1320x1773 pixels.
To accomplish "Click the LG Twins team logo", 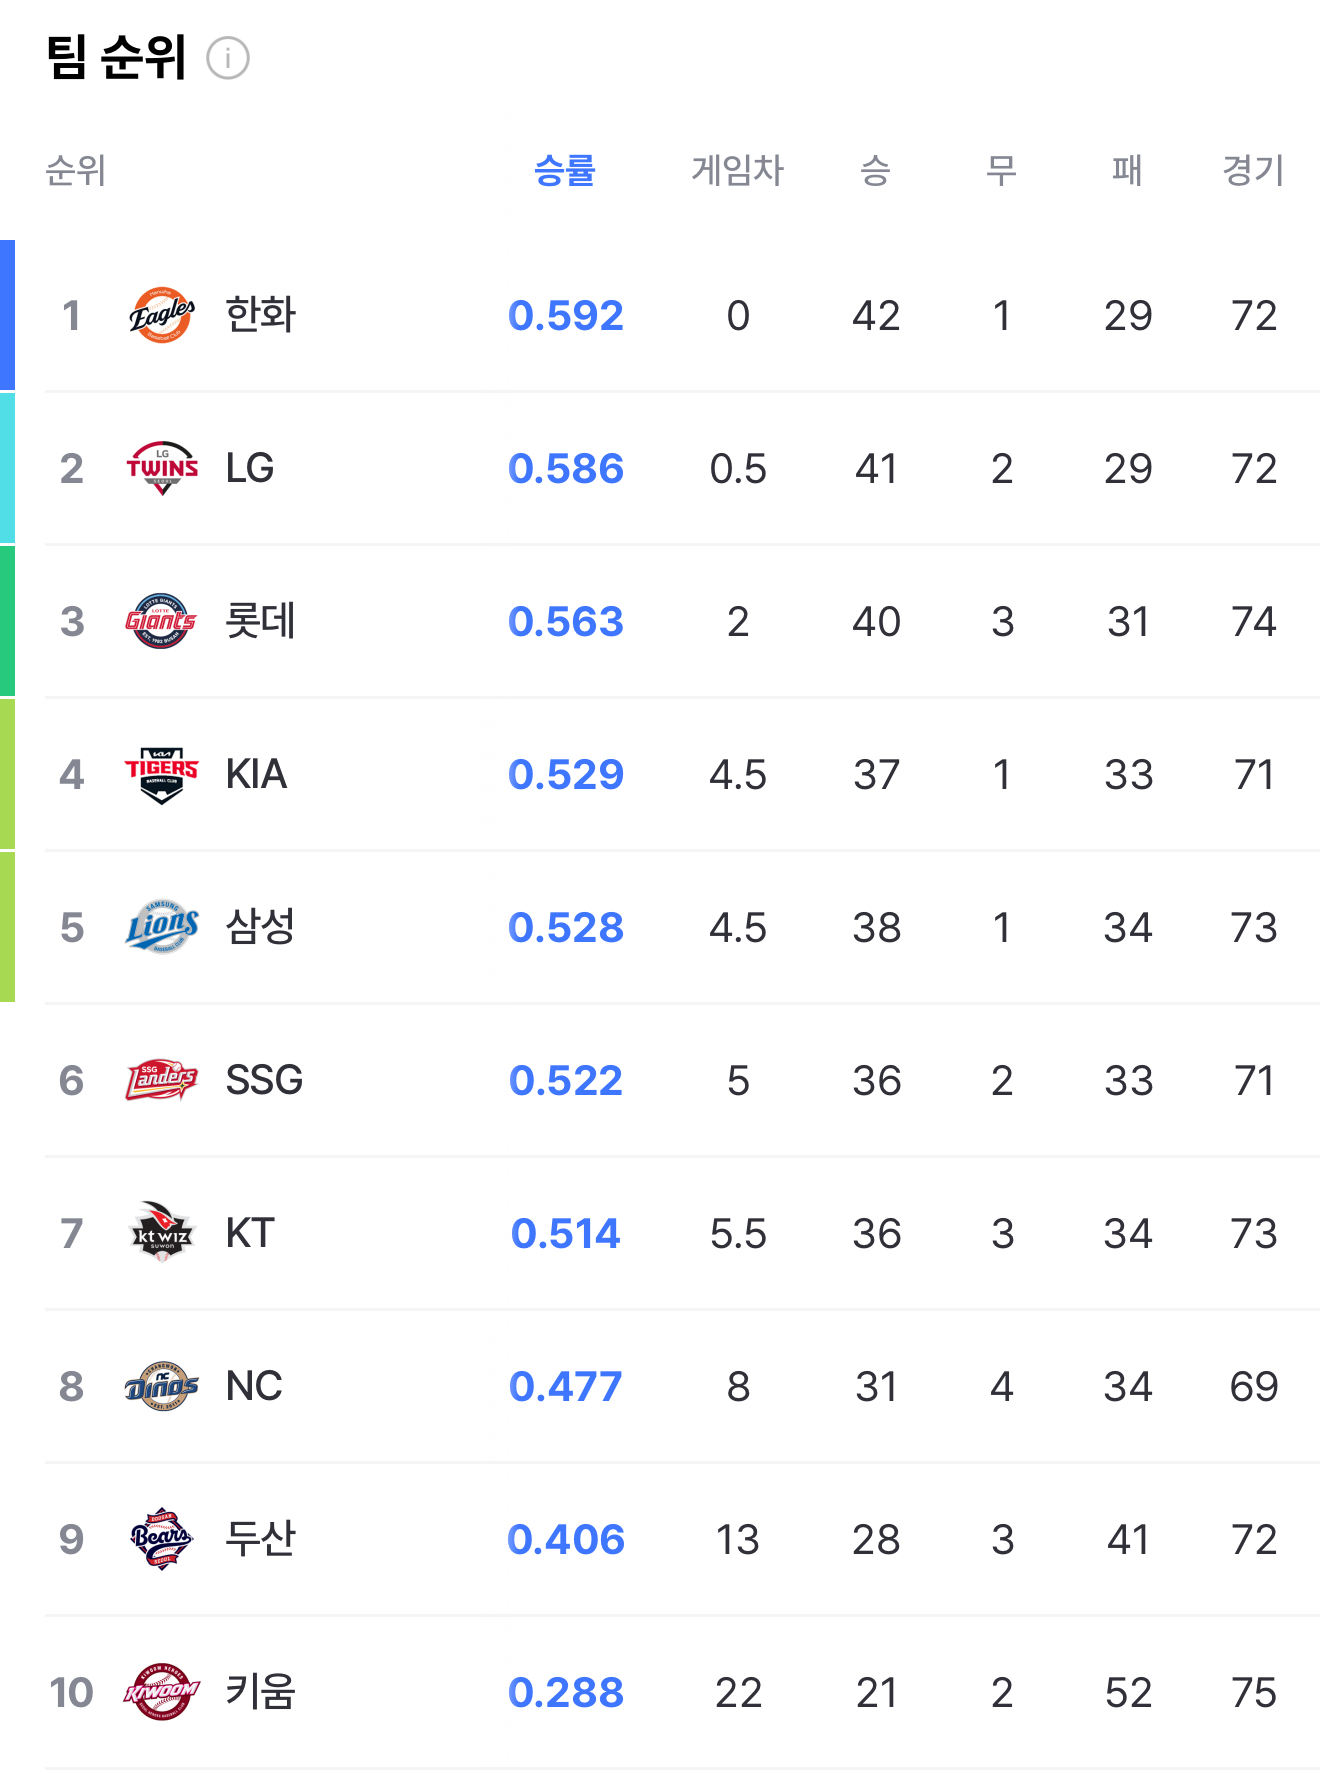I will pyautogui.click(x=162, y=468).
